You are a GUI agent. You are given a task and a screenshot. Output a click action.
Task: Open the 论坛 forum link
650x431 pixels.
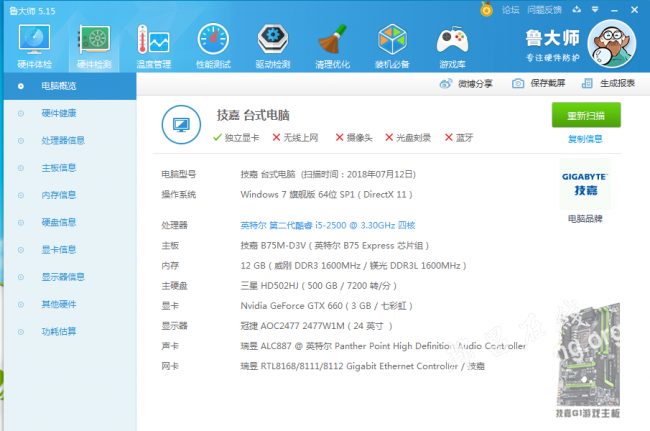coord(511,10)
